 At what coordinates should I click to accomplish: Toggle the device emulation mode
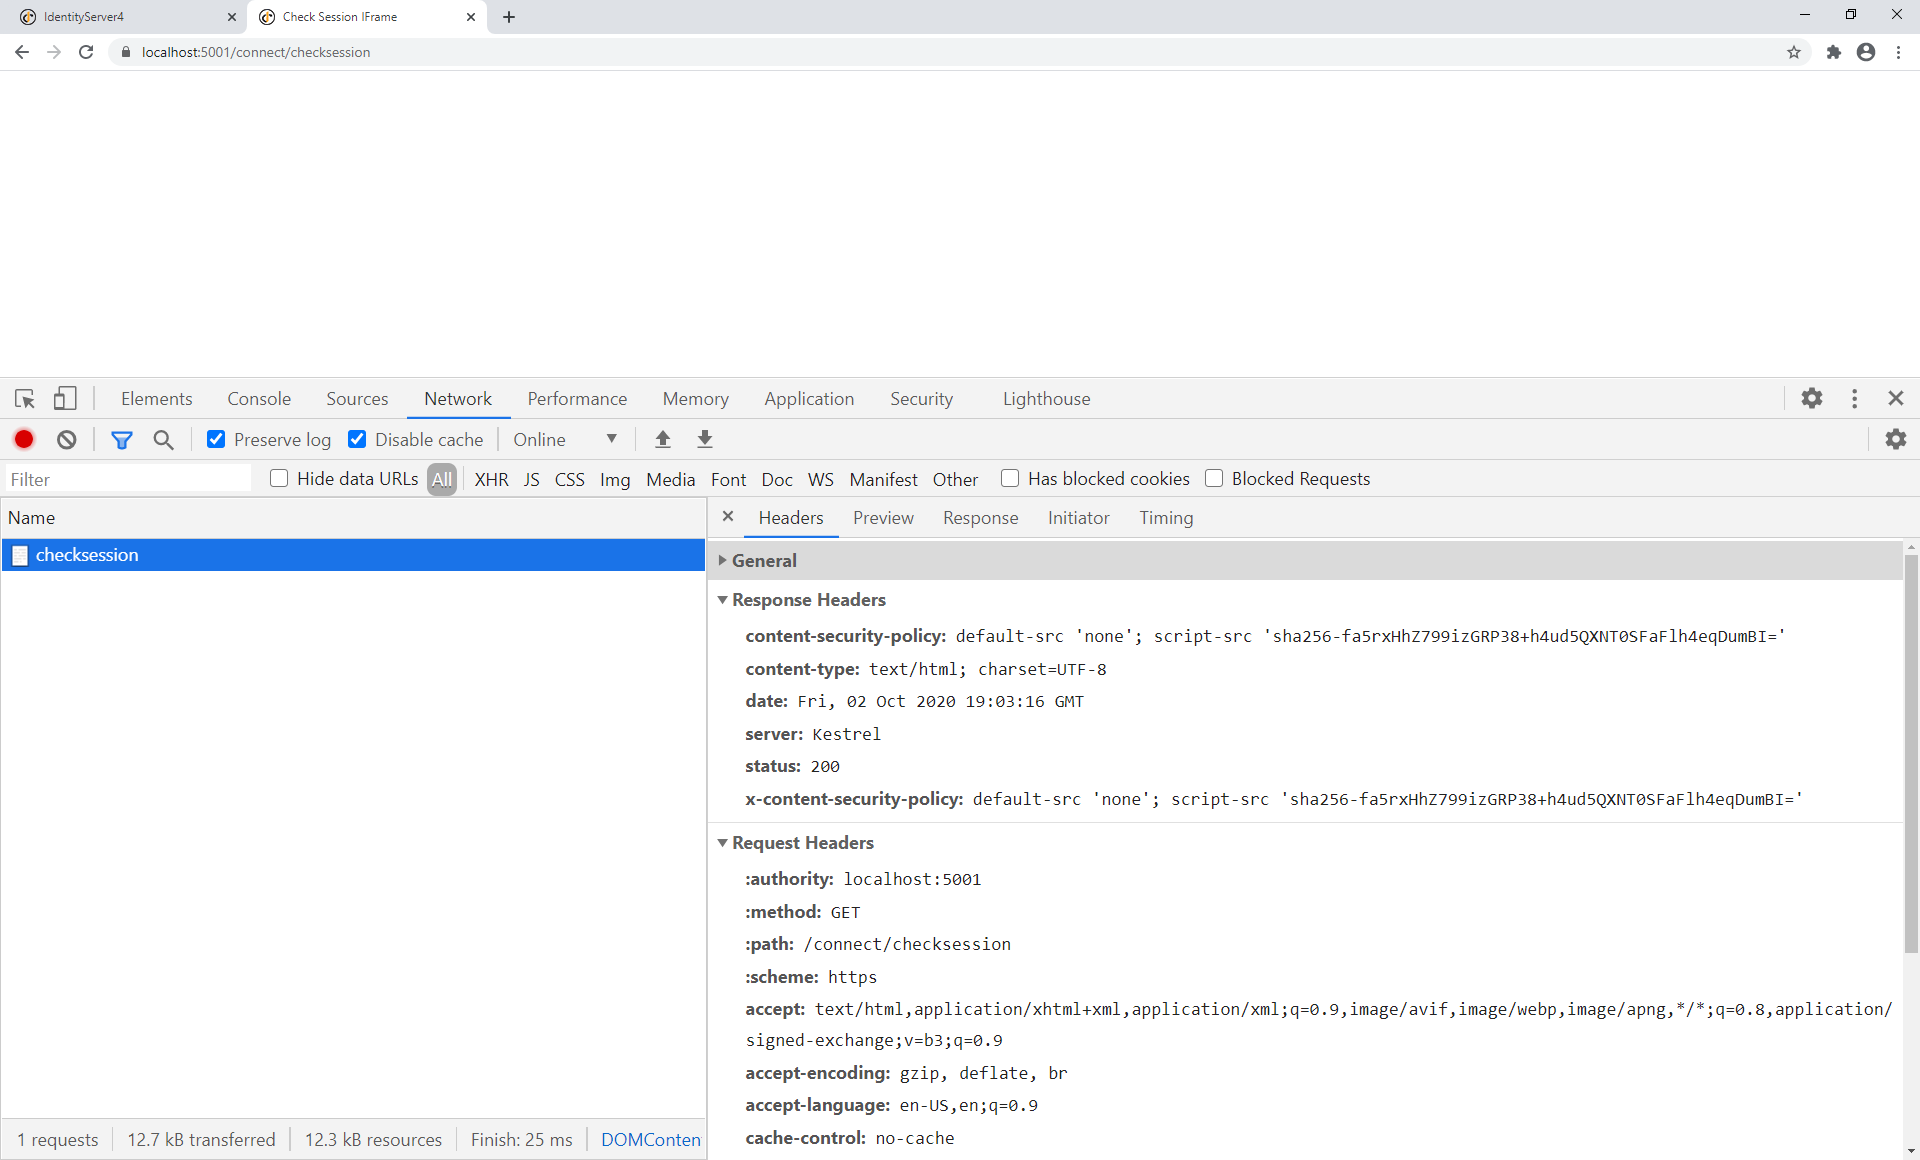click(64, 398)
